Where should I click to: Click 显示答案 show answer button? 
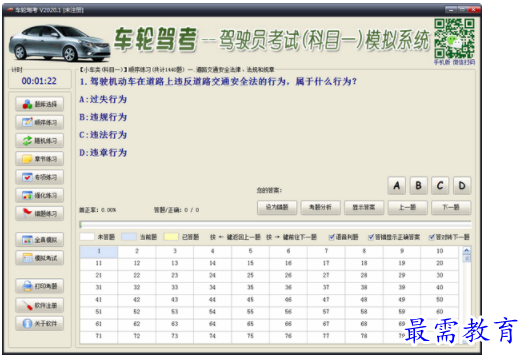point(364,207)
